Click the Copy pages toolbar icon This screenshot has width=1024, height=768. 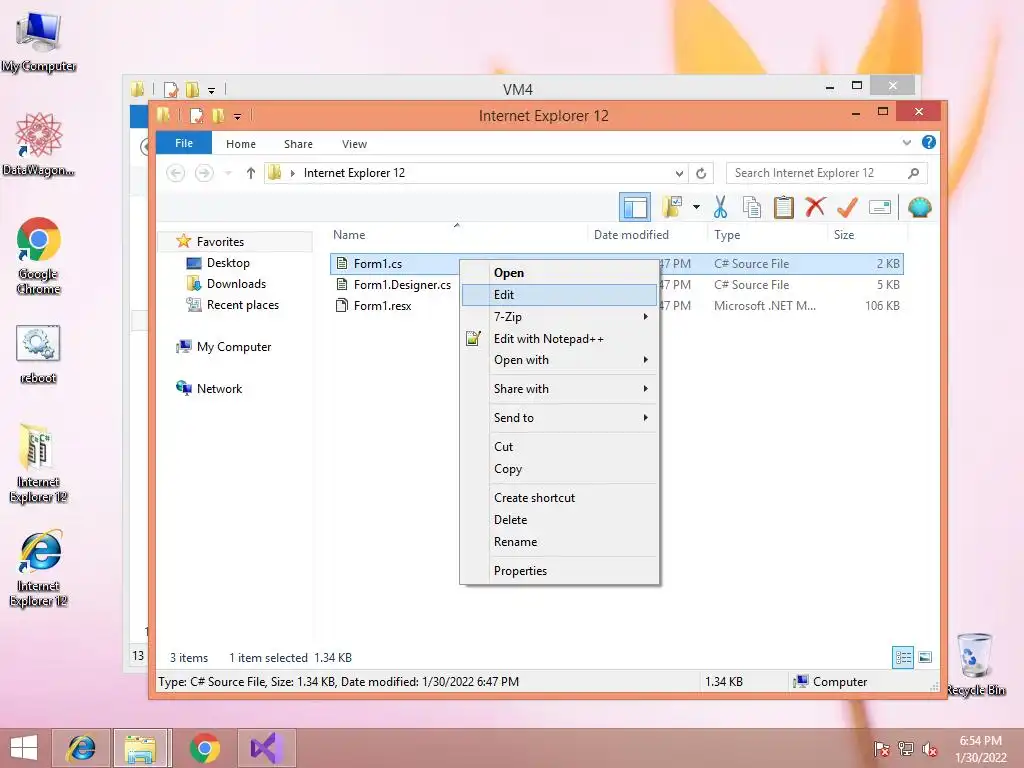pyautogui.click(x=752, y=208)
